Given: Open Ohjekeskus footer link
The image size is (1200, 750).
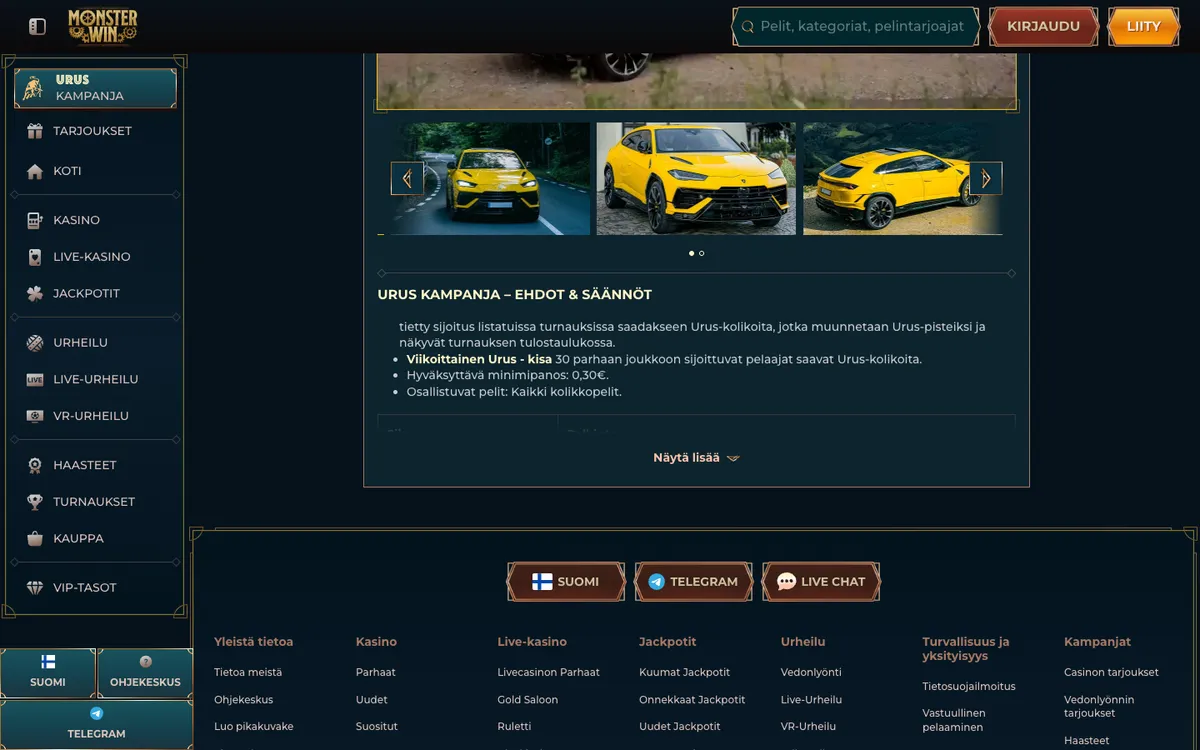Looking at the screenshot, I should [x=243, y=700].
